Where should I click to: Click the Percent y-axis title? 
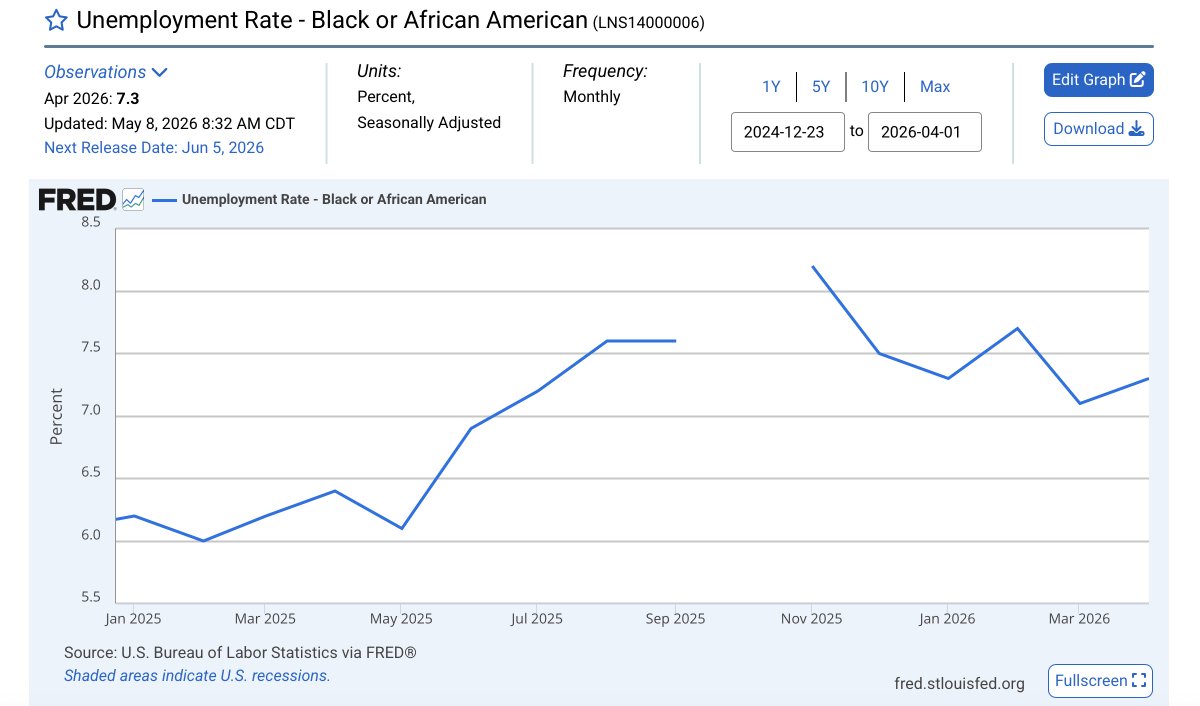point(56,416)
